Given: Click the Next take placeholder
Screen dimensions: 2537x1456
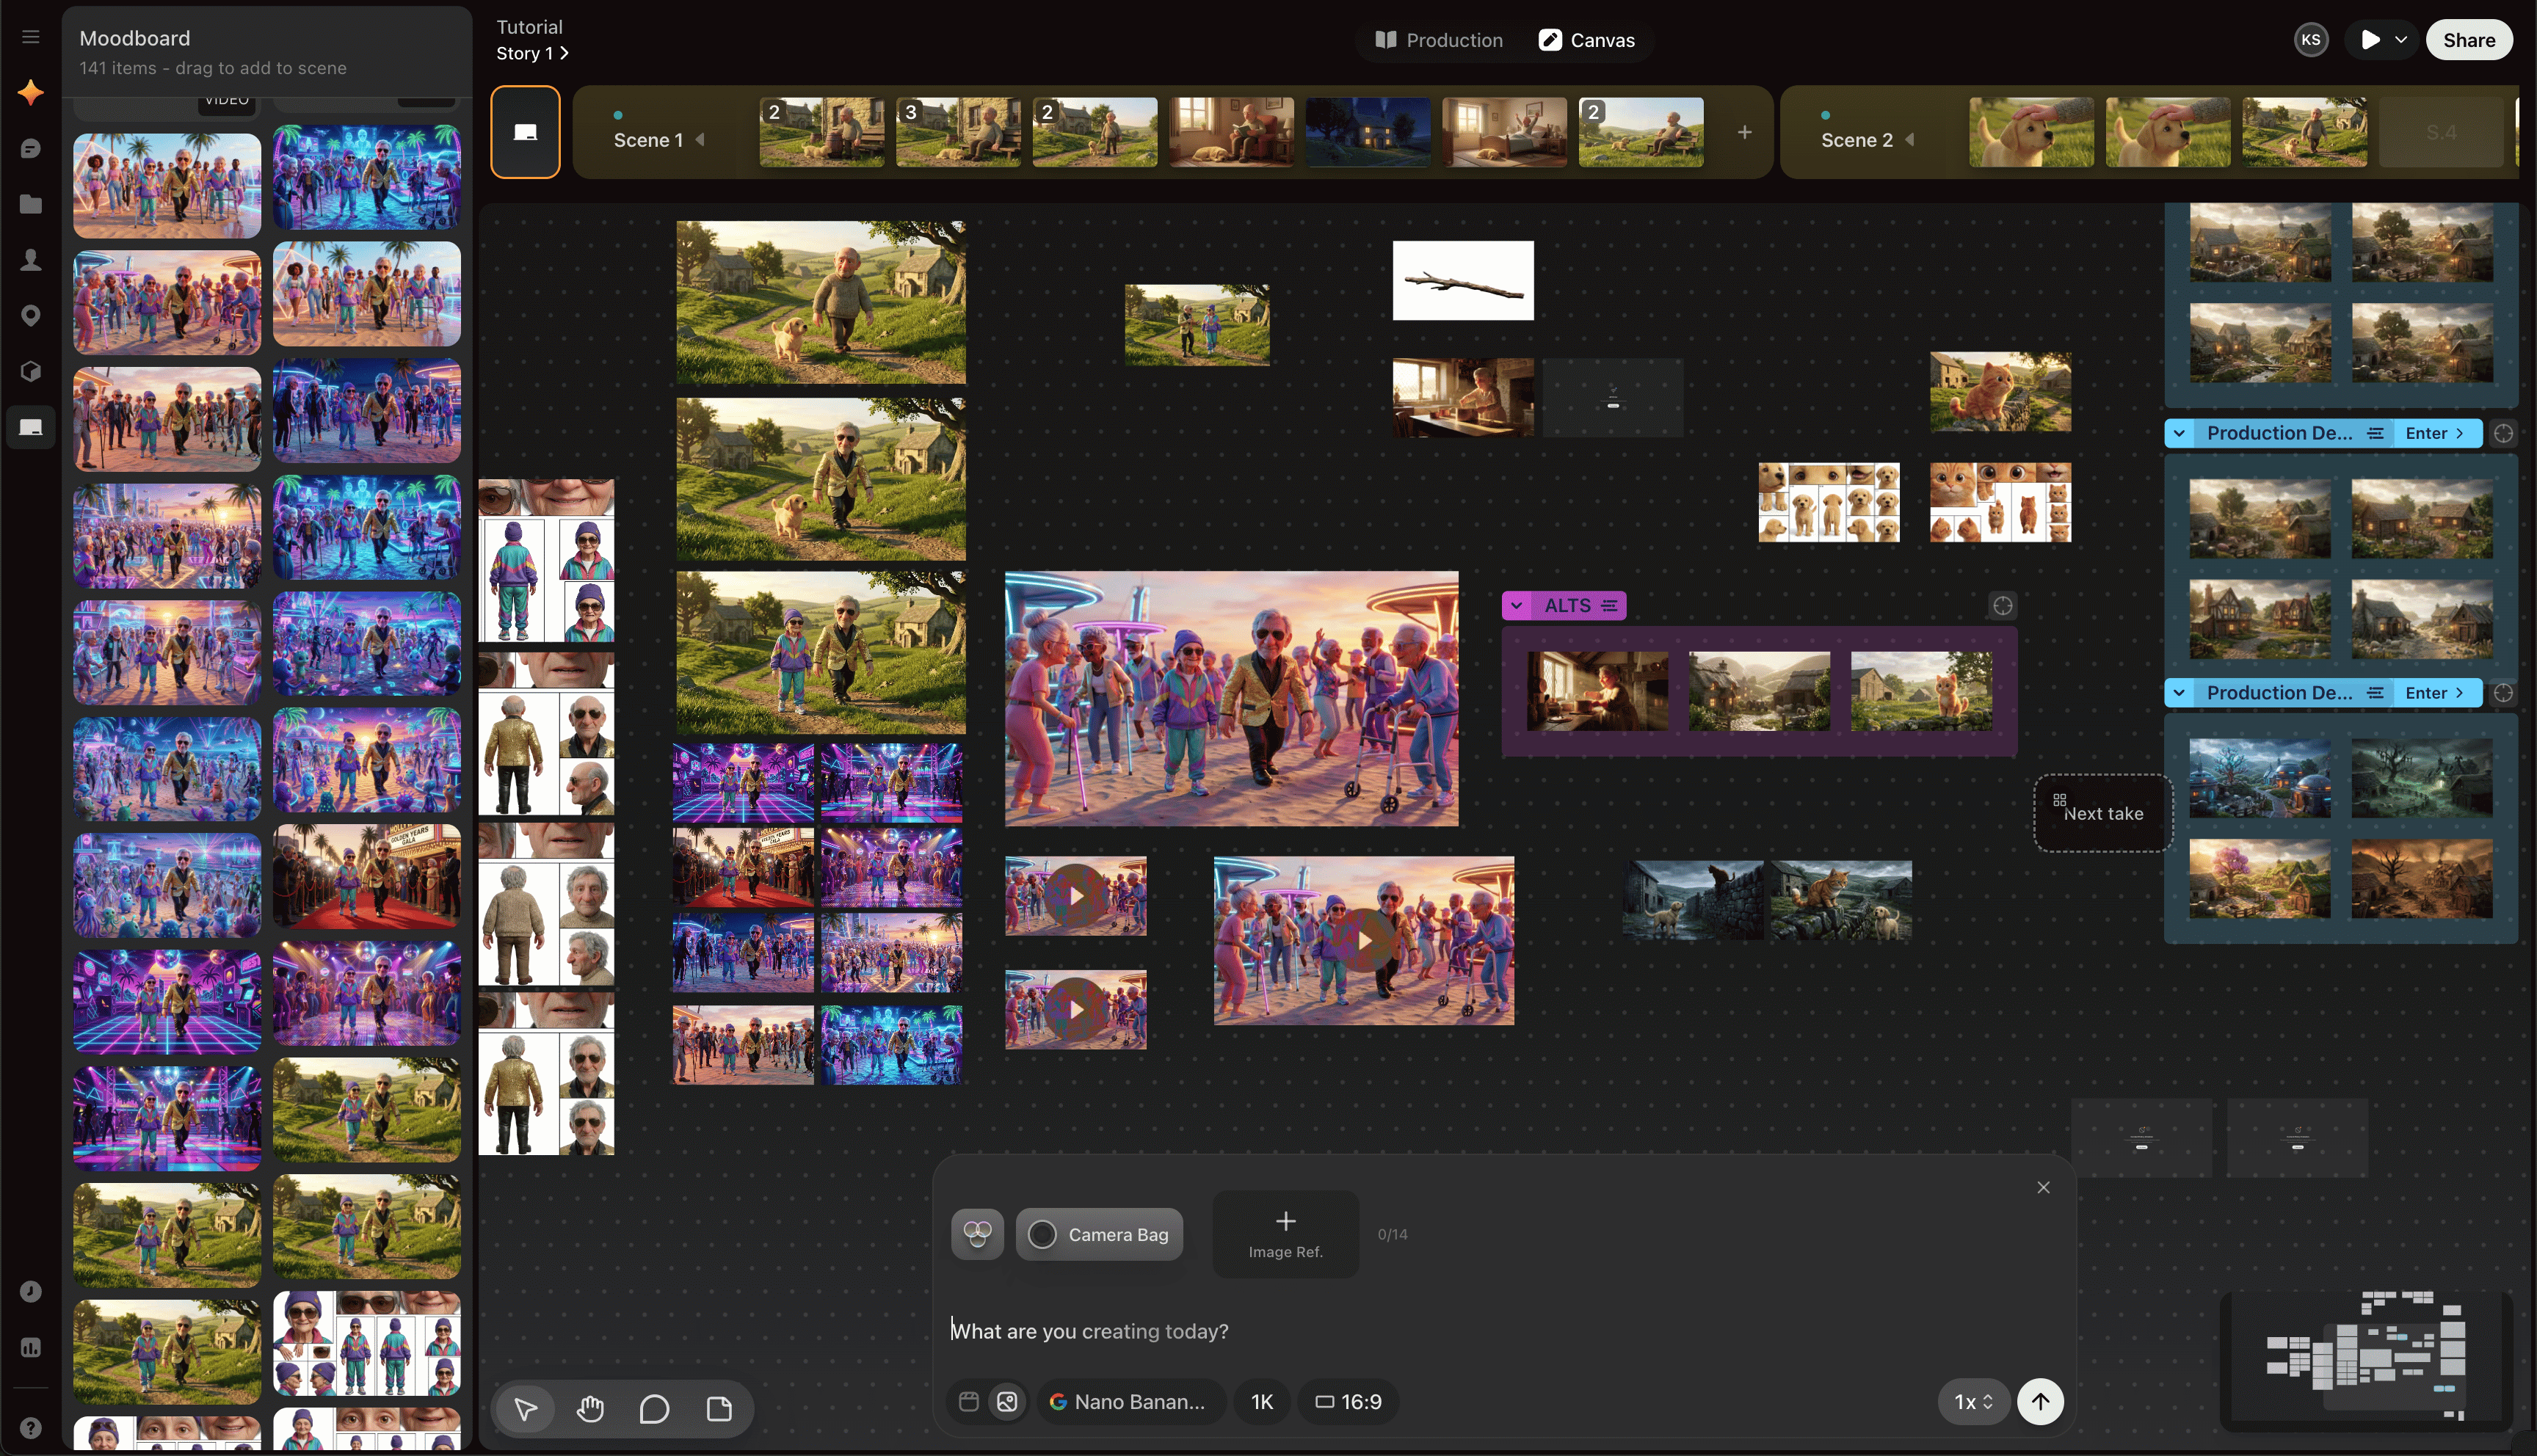Looking at the screenshot, I should pyautogui.click(x=2103, y=813).
